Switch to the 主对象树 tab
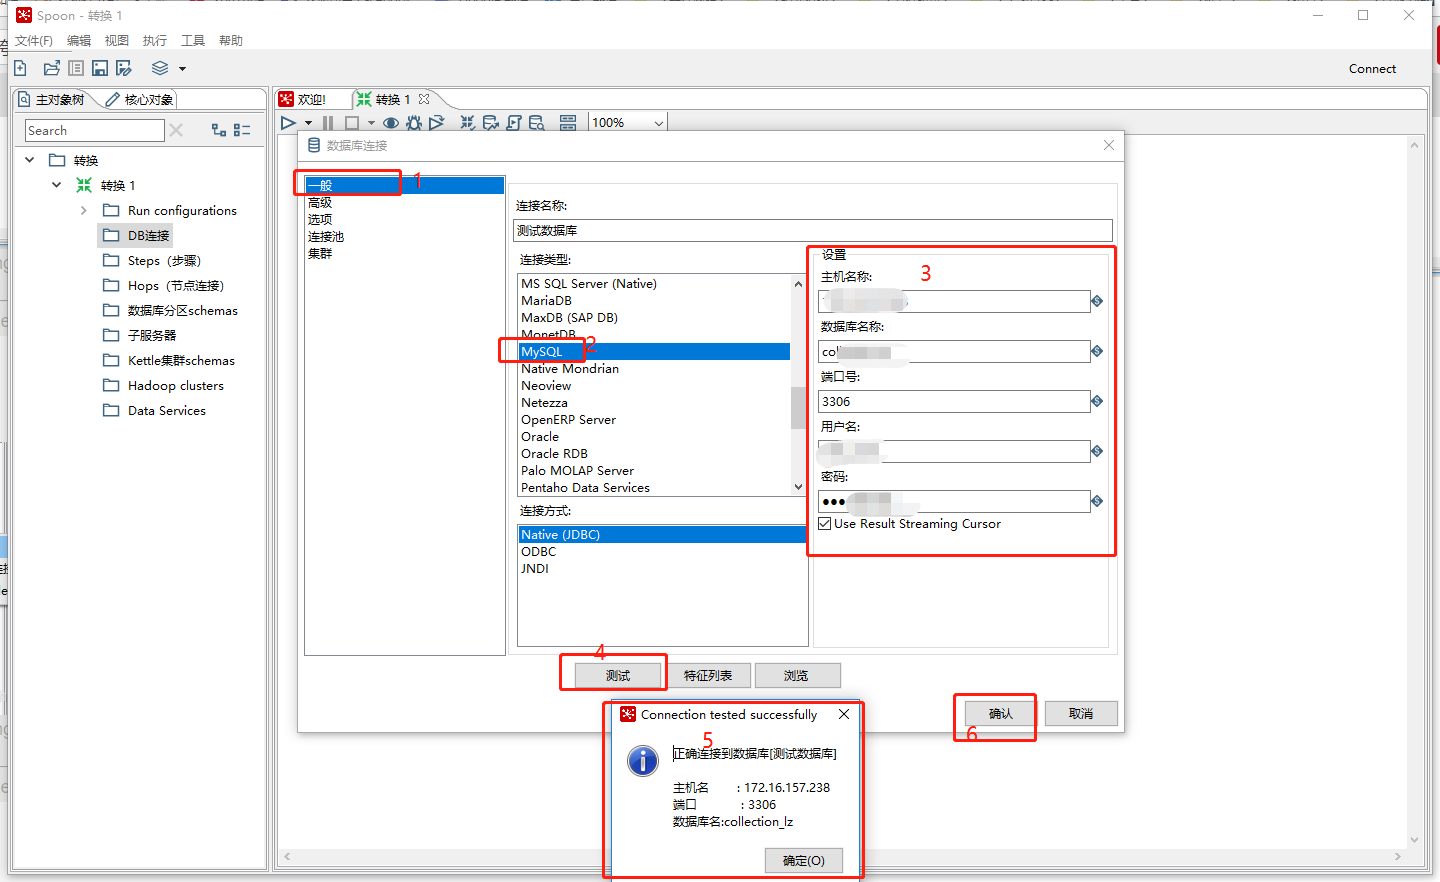1440x882 pixels. click(52, 99)
